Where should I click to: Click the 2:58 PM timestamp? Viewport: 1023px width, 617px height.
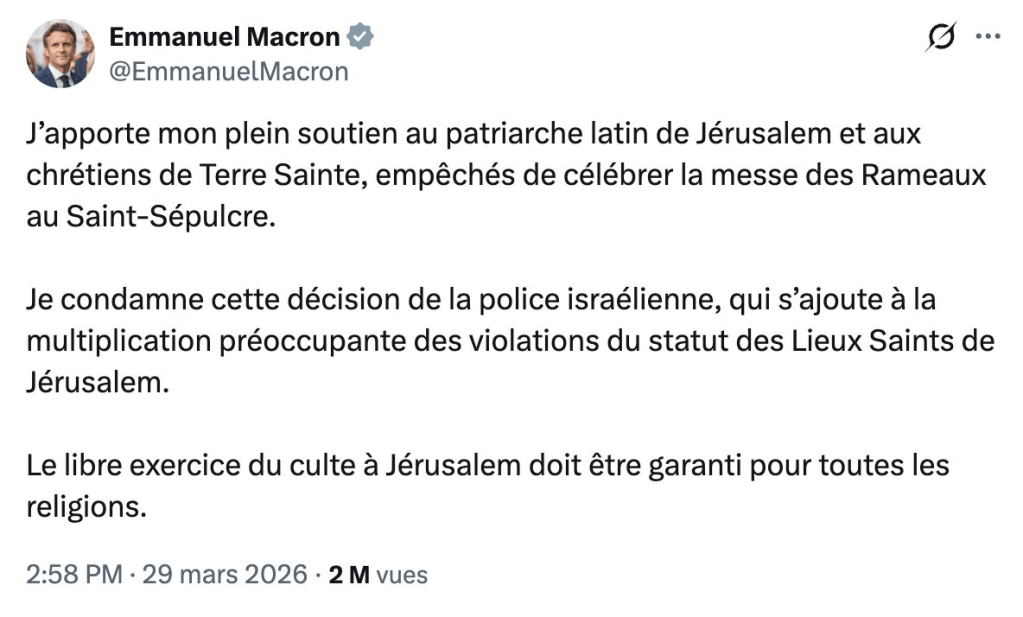tap(74, 575)
